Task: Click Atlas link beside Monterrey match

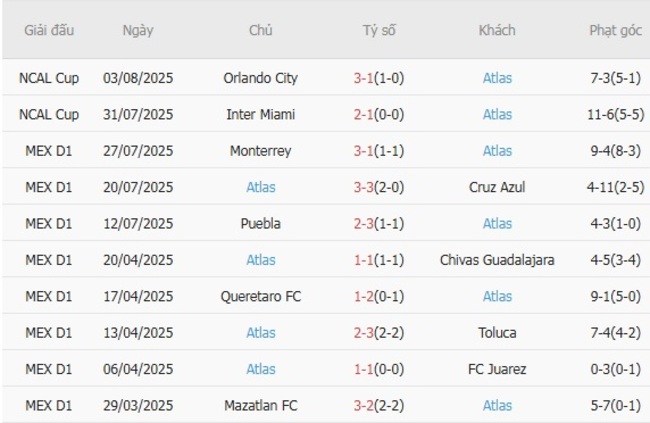Action: [497, 151]
